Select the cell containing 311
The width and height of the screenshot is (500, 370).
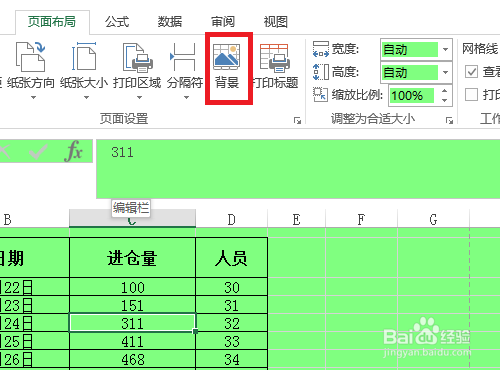tap(132, 323)
